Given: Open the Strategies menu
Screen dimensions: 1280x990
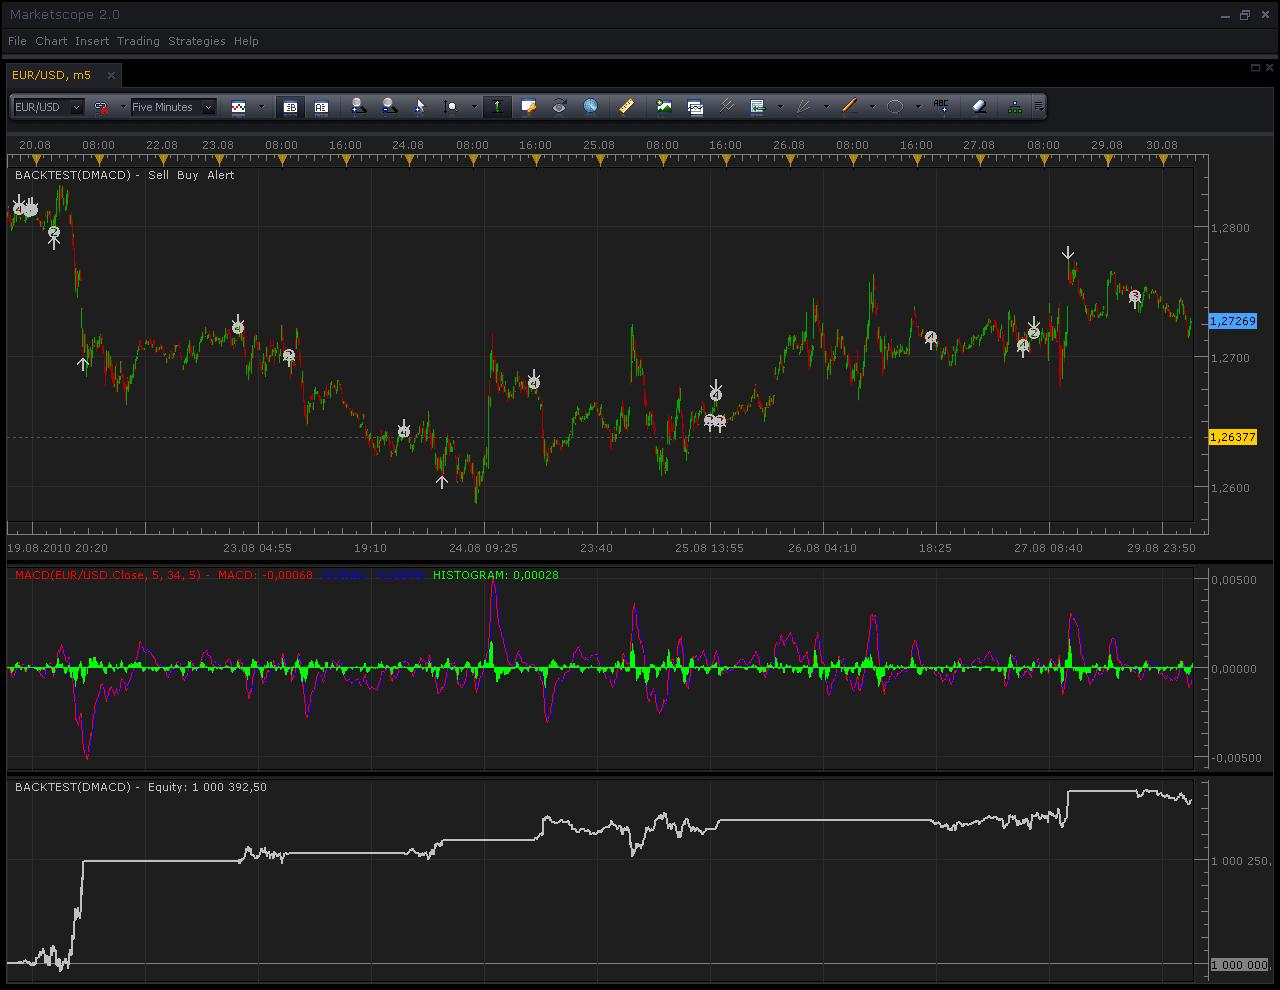Looking at the screenshot, I should (x=197, y=41).
